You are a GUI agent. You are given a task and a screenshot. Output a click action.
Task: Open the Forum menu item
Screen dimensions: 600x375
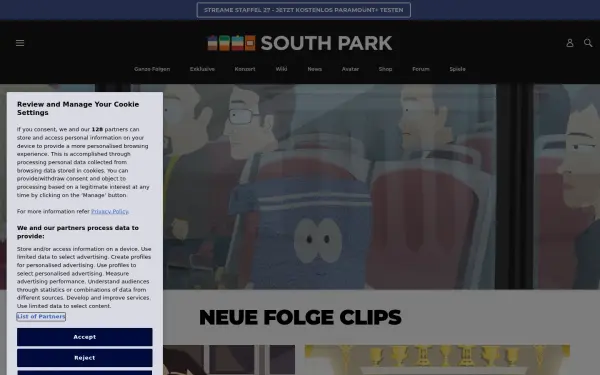click(421, 69)
